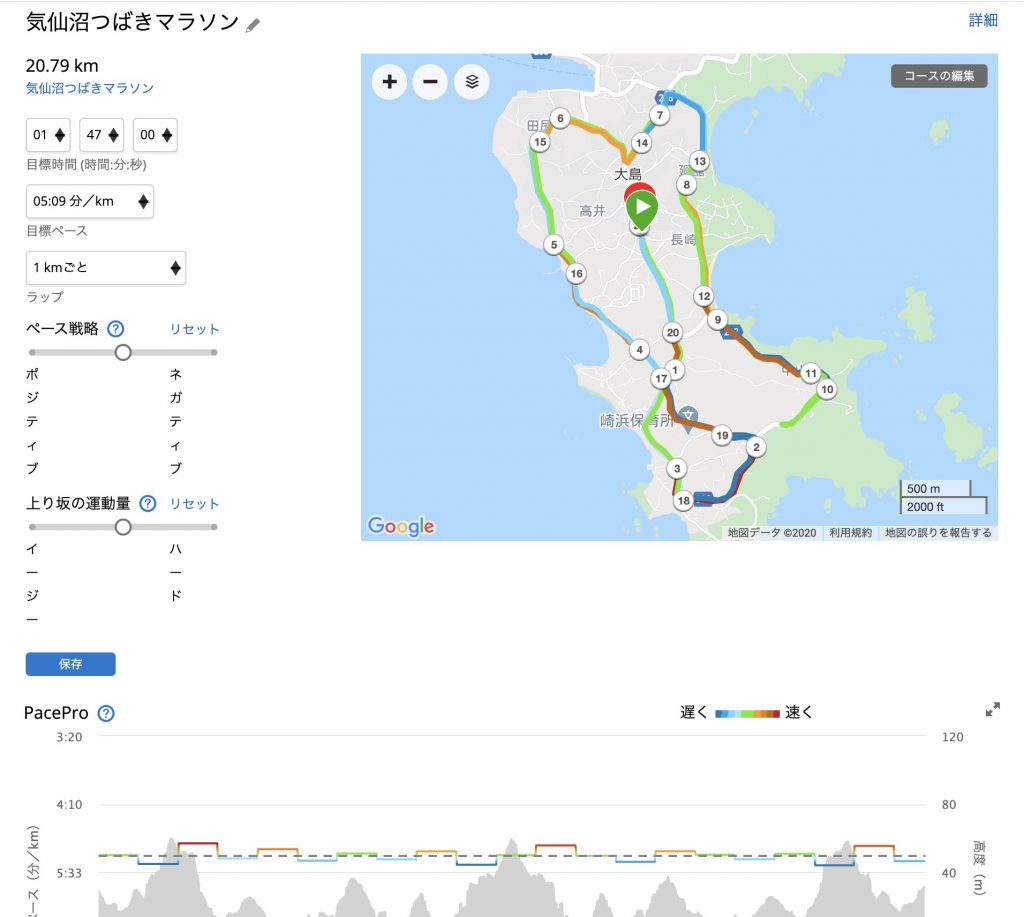This screenshot has width=1024, height=917.
Task: Open the map layers selector
Action: tap(472, 82)
